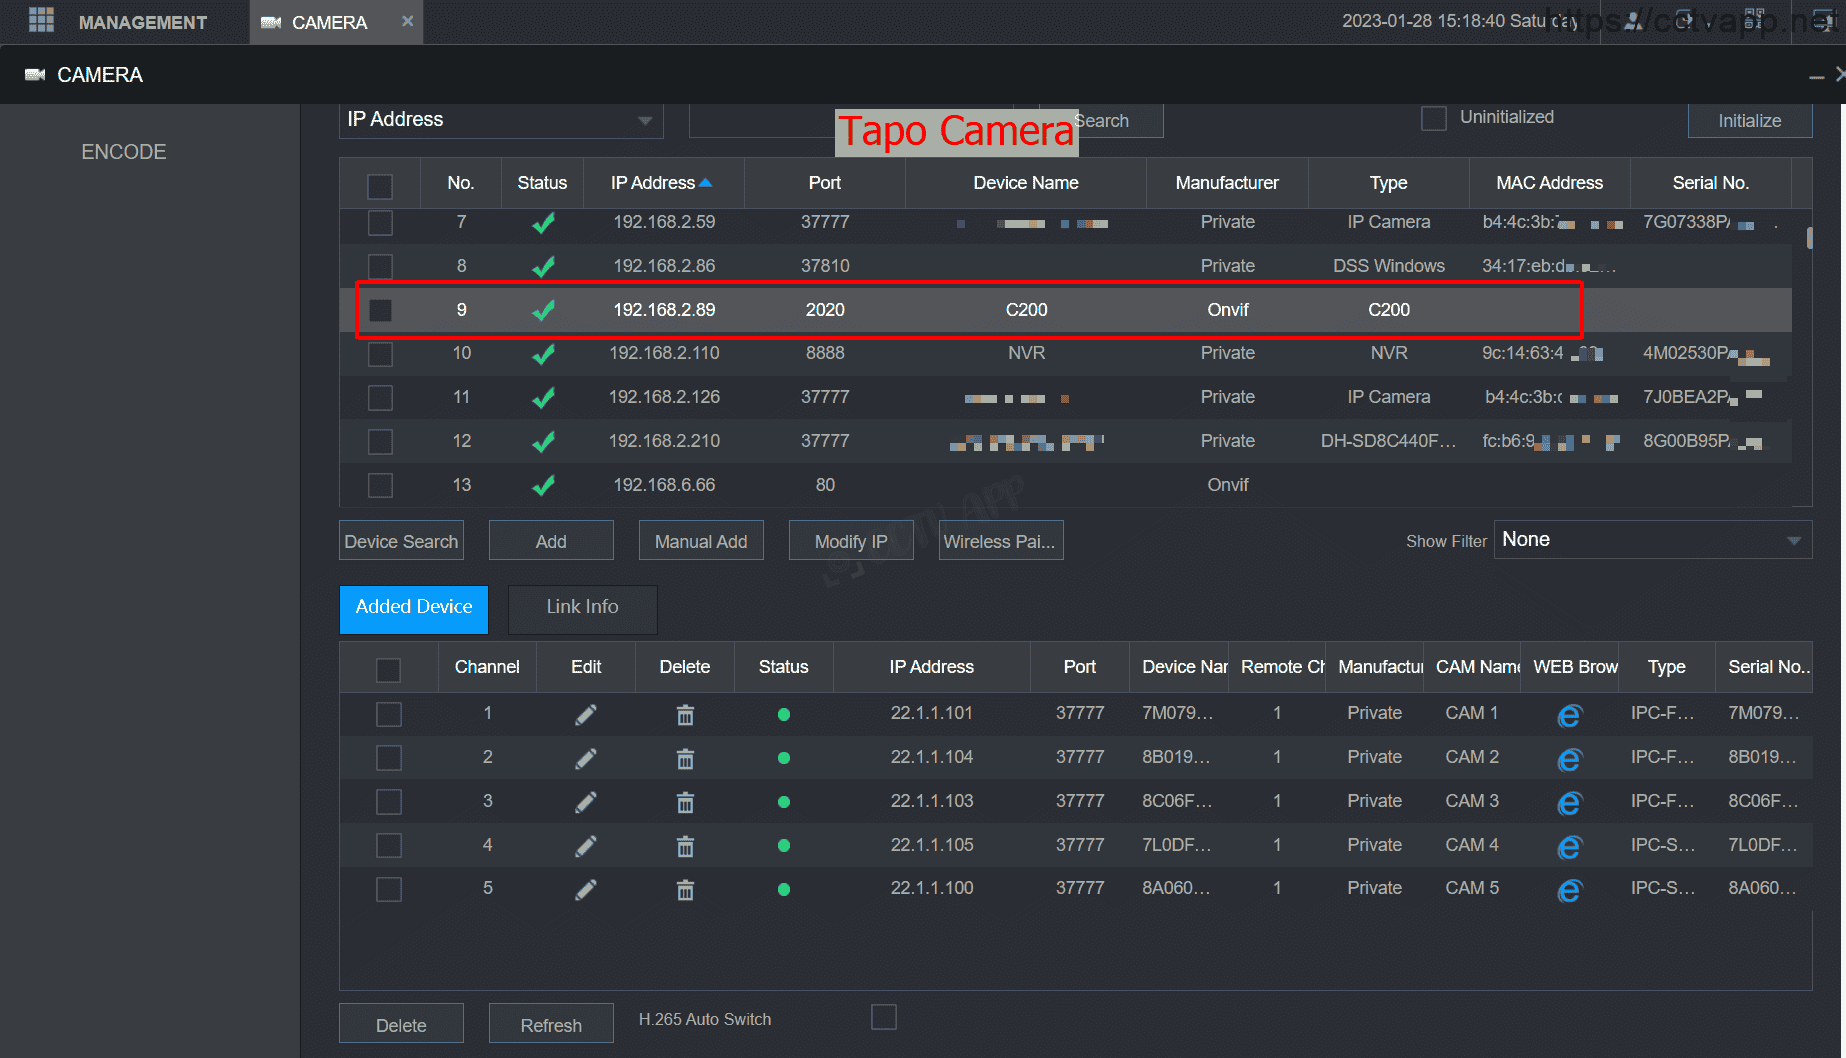Click the edit pencil for channel 1
Screen dimensions: 1846x1058
click(x=586, y=714)
